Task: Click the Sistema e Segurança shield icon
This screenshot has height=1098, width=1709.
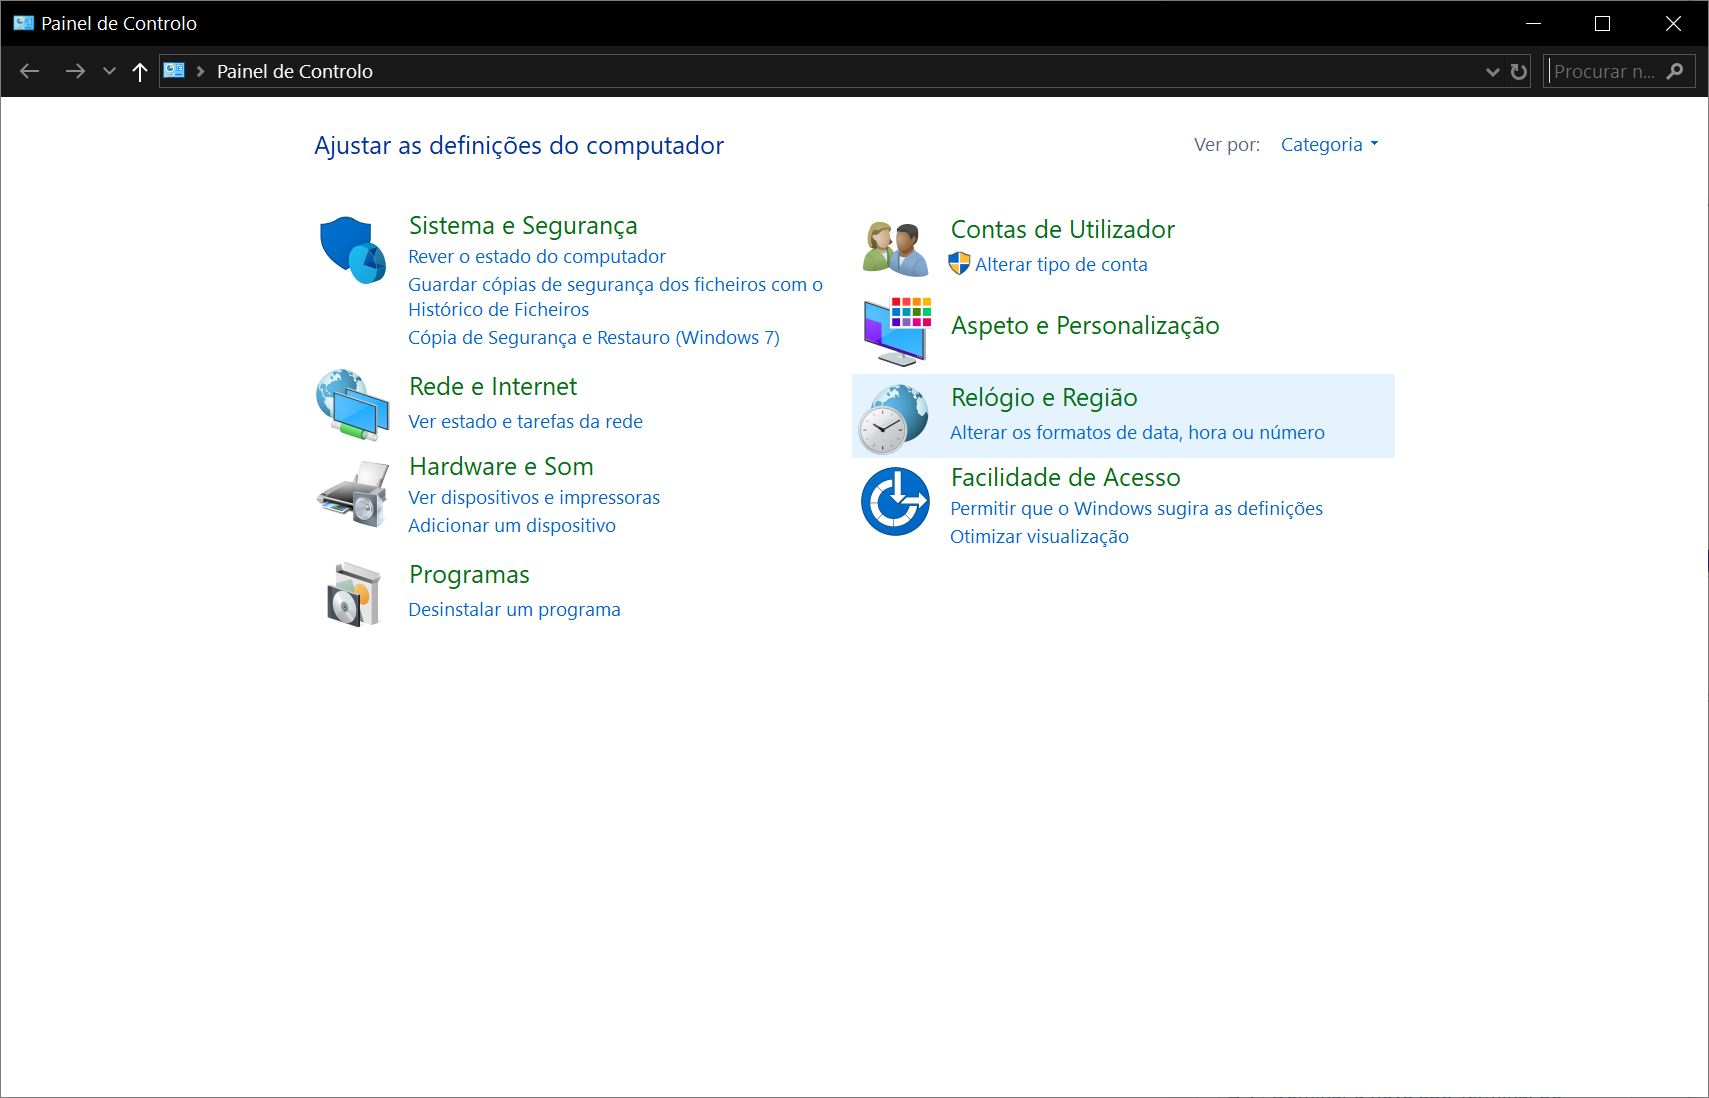Action: pos(353,250)
